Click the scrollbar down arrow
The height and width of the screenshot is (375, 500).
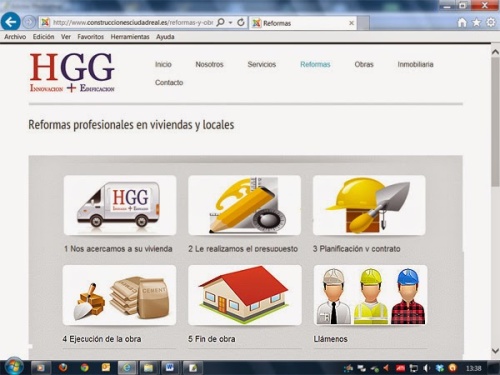pos(495,351)
